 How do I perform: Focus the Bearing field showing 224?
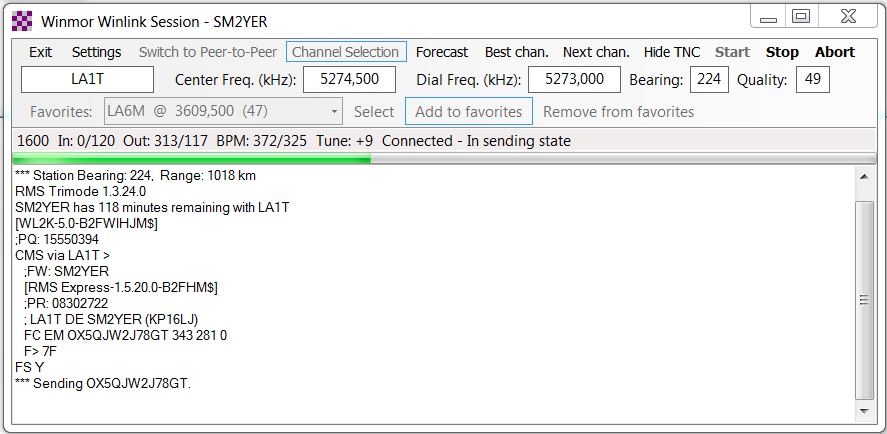point(709,79)
